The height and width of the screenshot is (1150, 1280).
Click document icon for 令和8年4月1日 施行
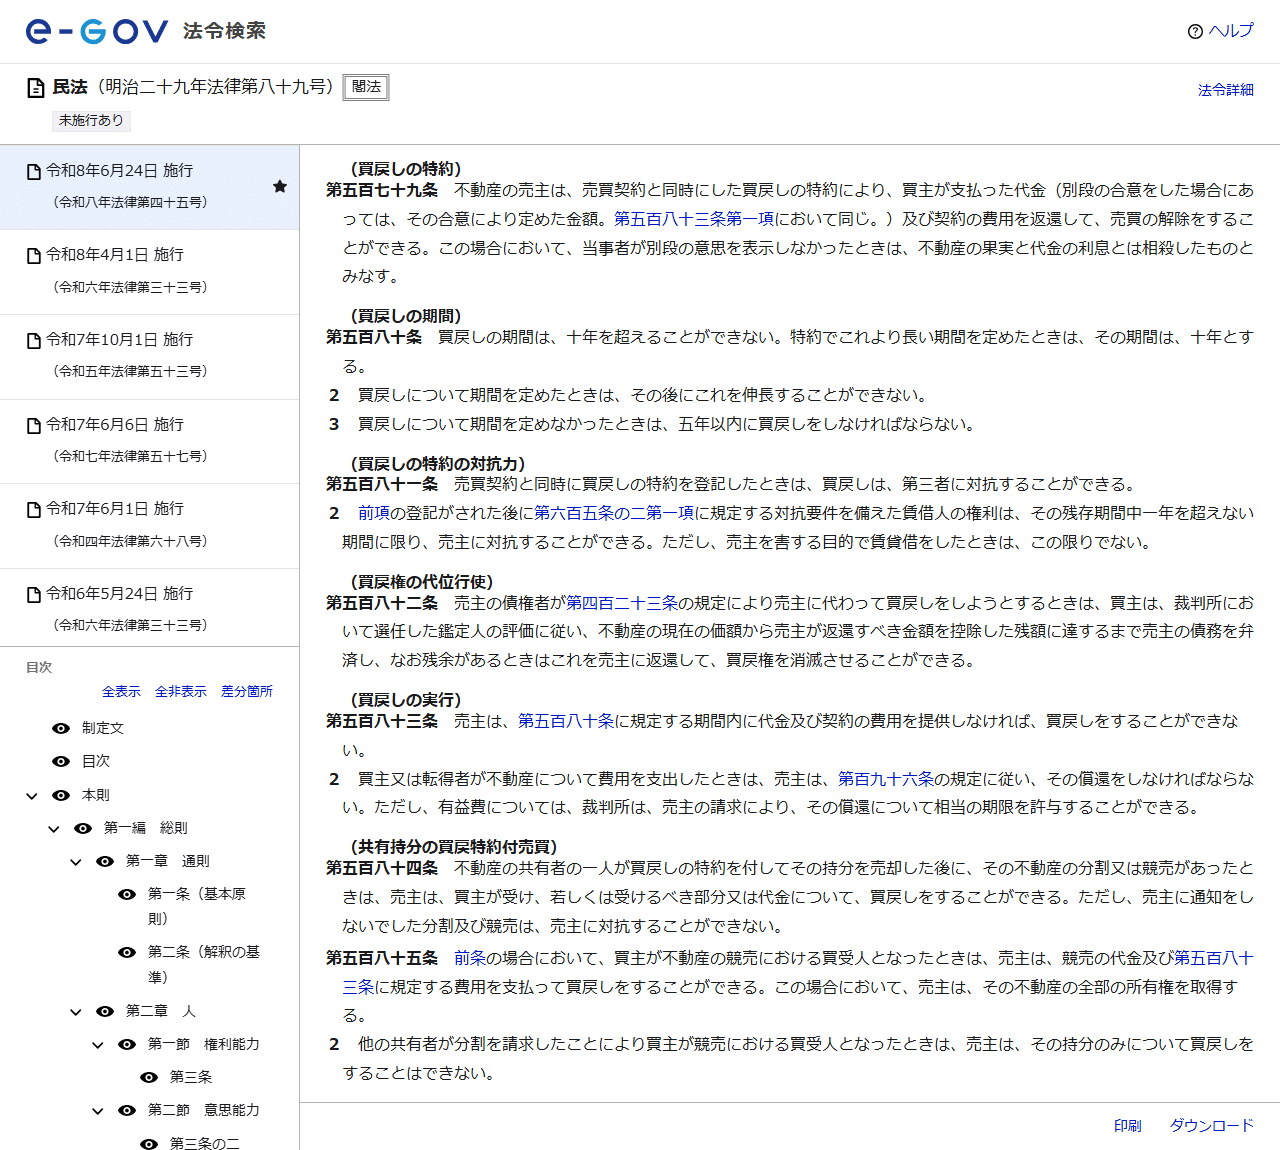(x=34, y=256)
